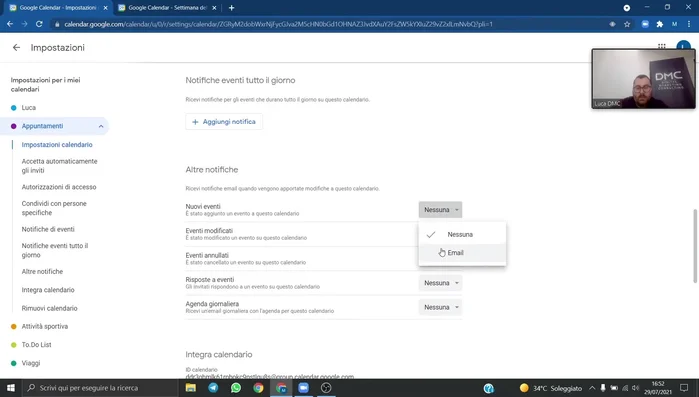The image size is (699, 397).
Task: Select Luca calendar in sidebar
Action: (29, 107)
